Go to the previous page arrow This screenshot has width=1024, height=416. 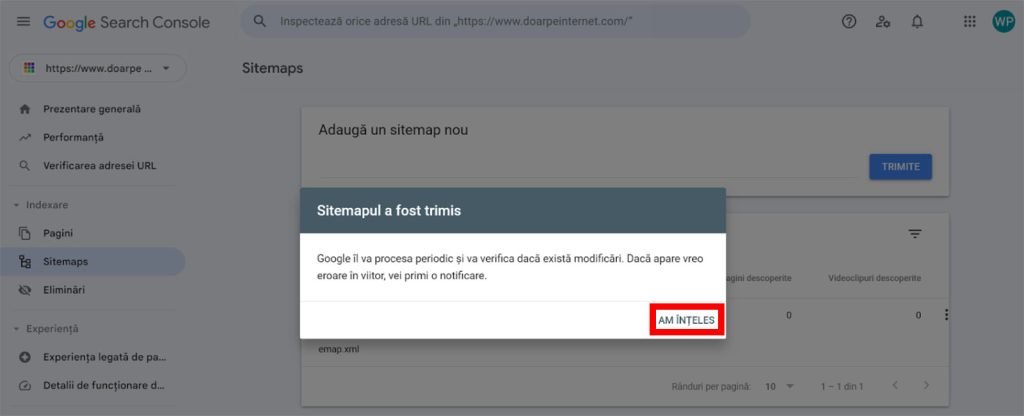point(895,386)
